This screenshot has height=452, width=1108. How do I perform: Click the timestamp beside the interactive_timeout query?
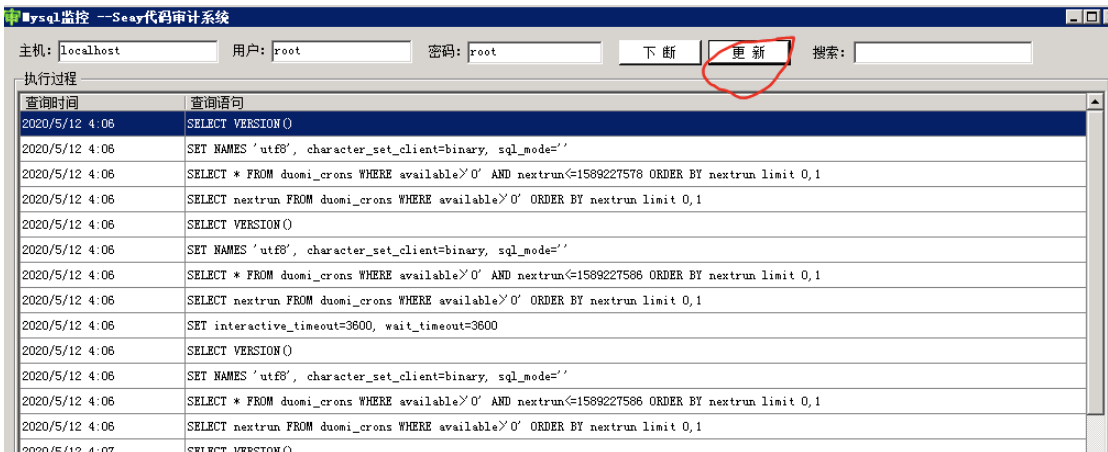click(69, 326)
